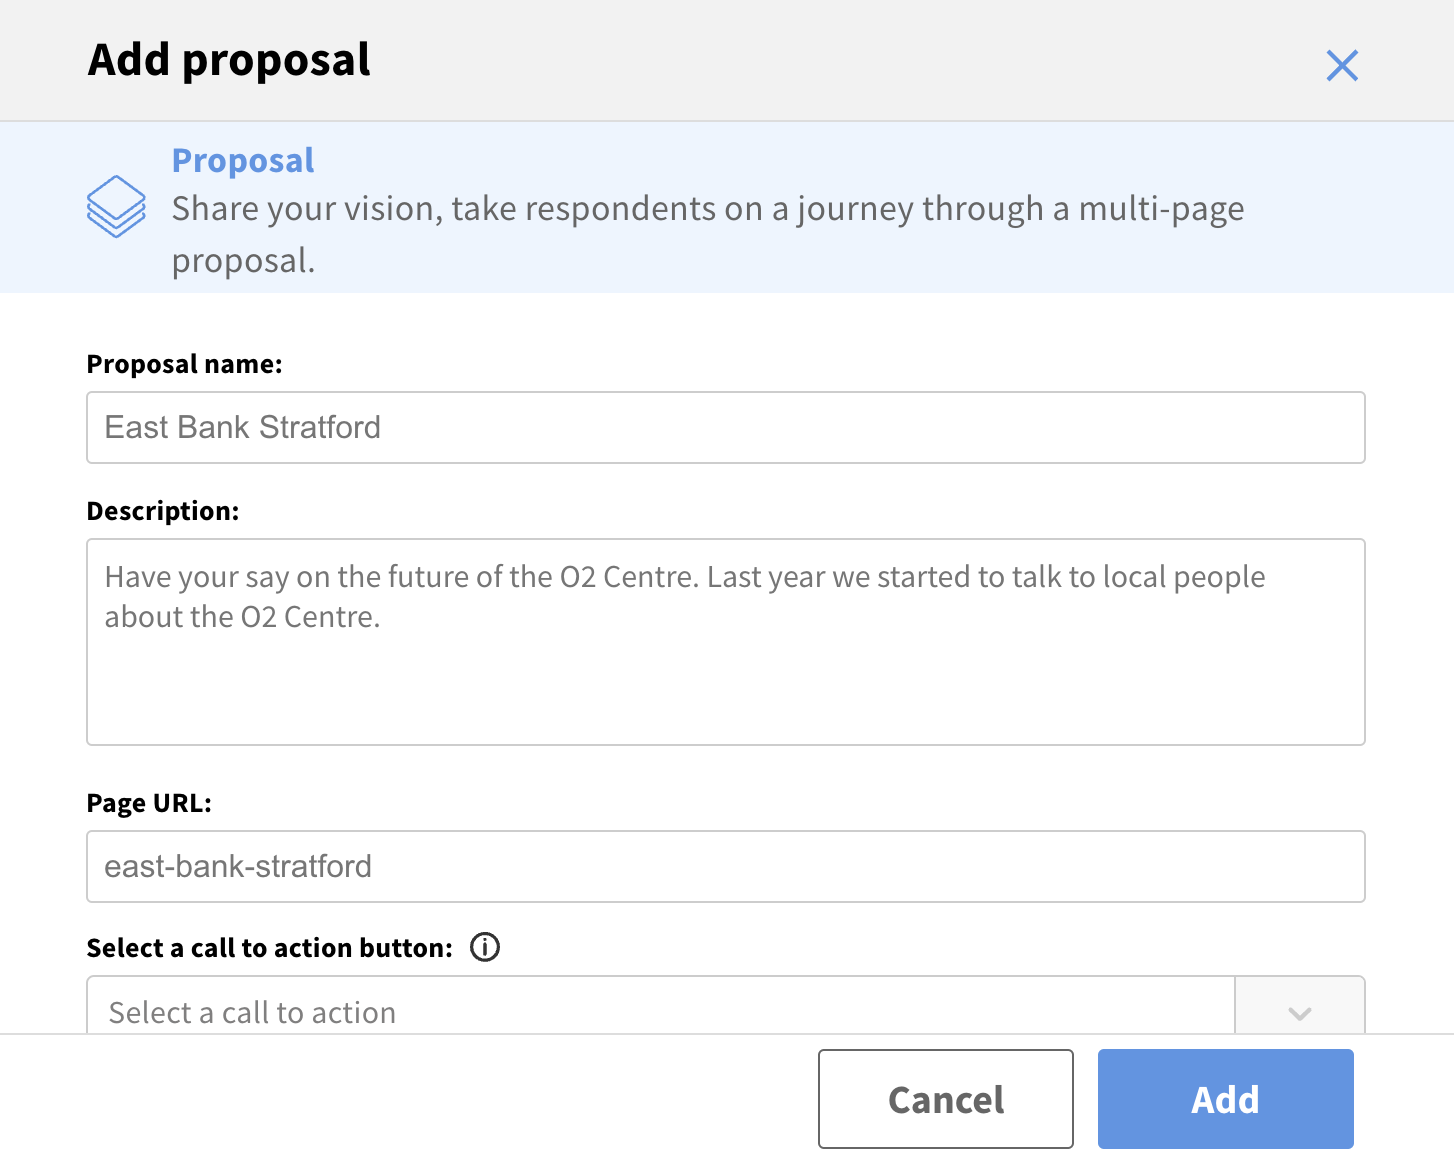
Task: Click the info icon beside call to action
Action: click(485, 946)
